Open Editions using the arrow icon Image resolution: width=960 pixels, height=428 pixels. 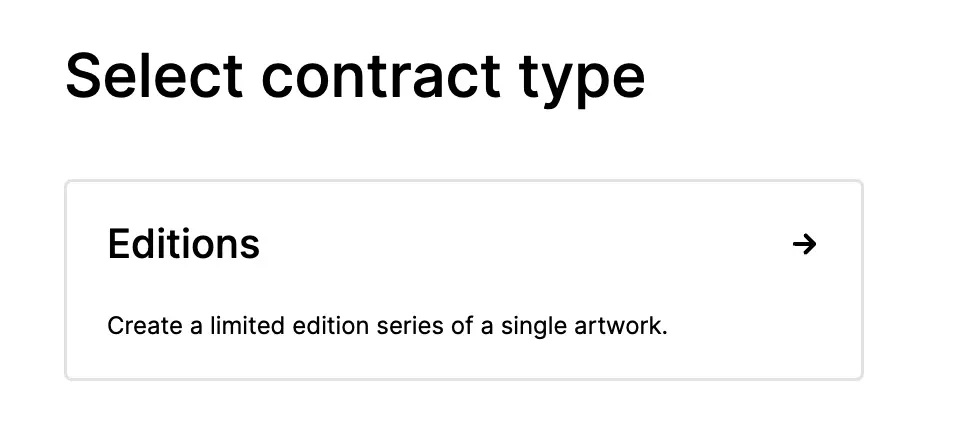[804, 244]
